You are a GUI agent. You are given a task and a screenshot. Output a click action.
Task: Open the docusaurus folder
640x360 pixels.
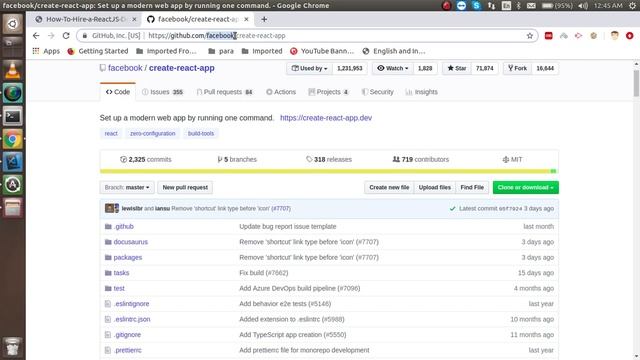pos(131,242)
